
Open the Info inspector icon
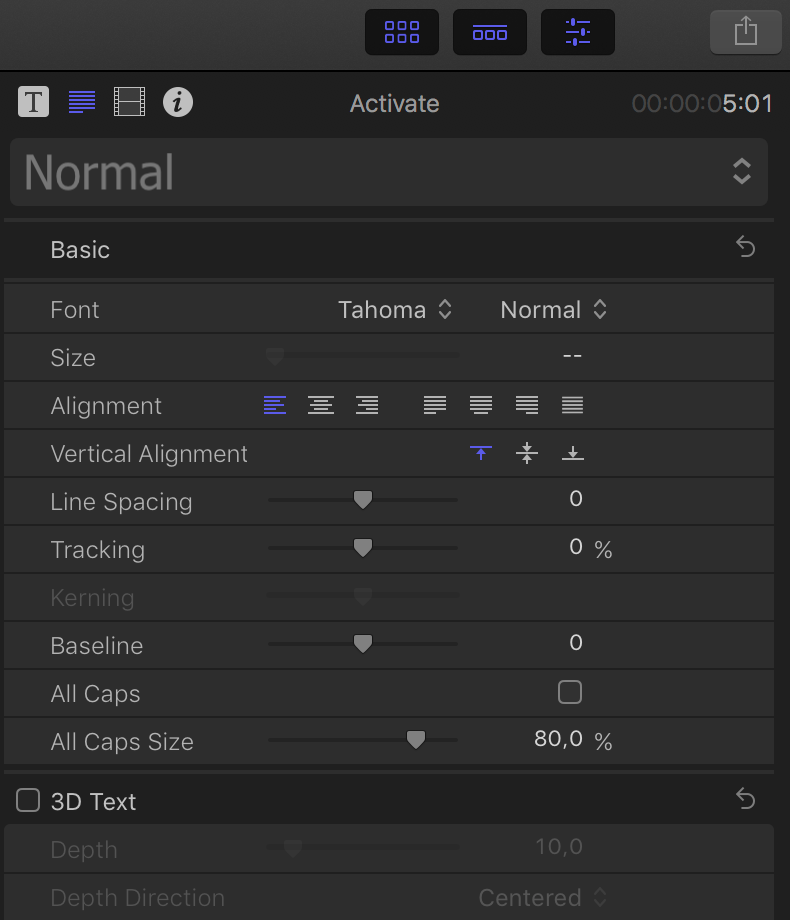[x=178, y=102]
